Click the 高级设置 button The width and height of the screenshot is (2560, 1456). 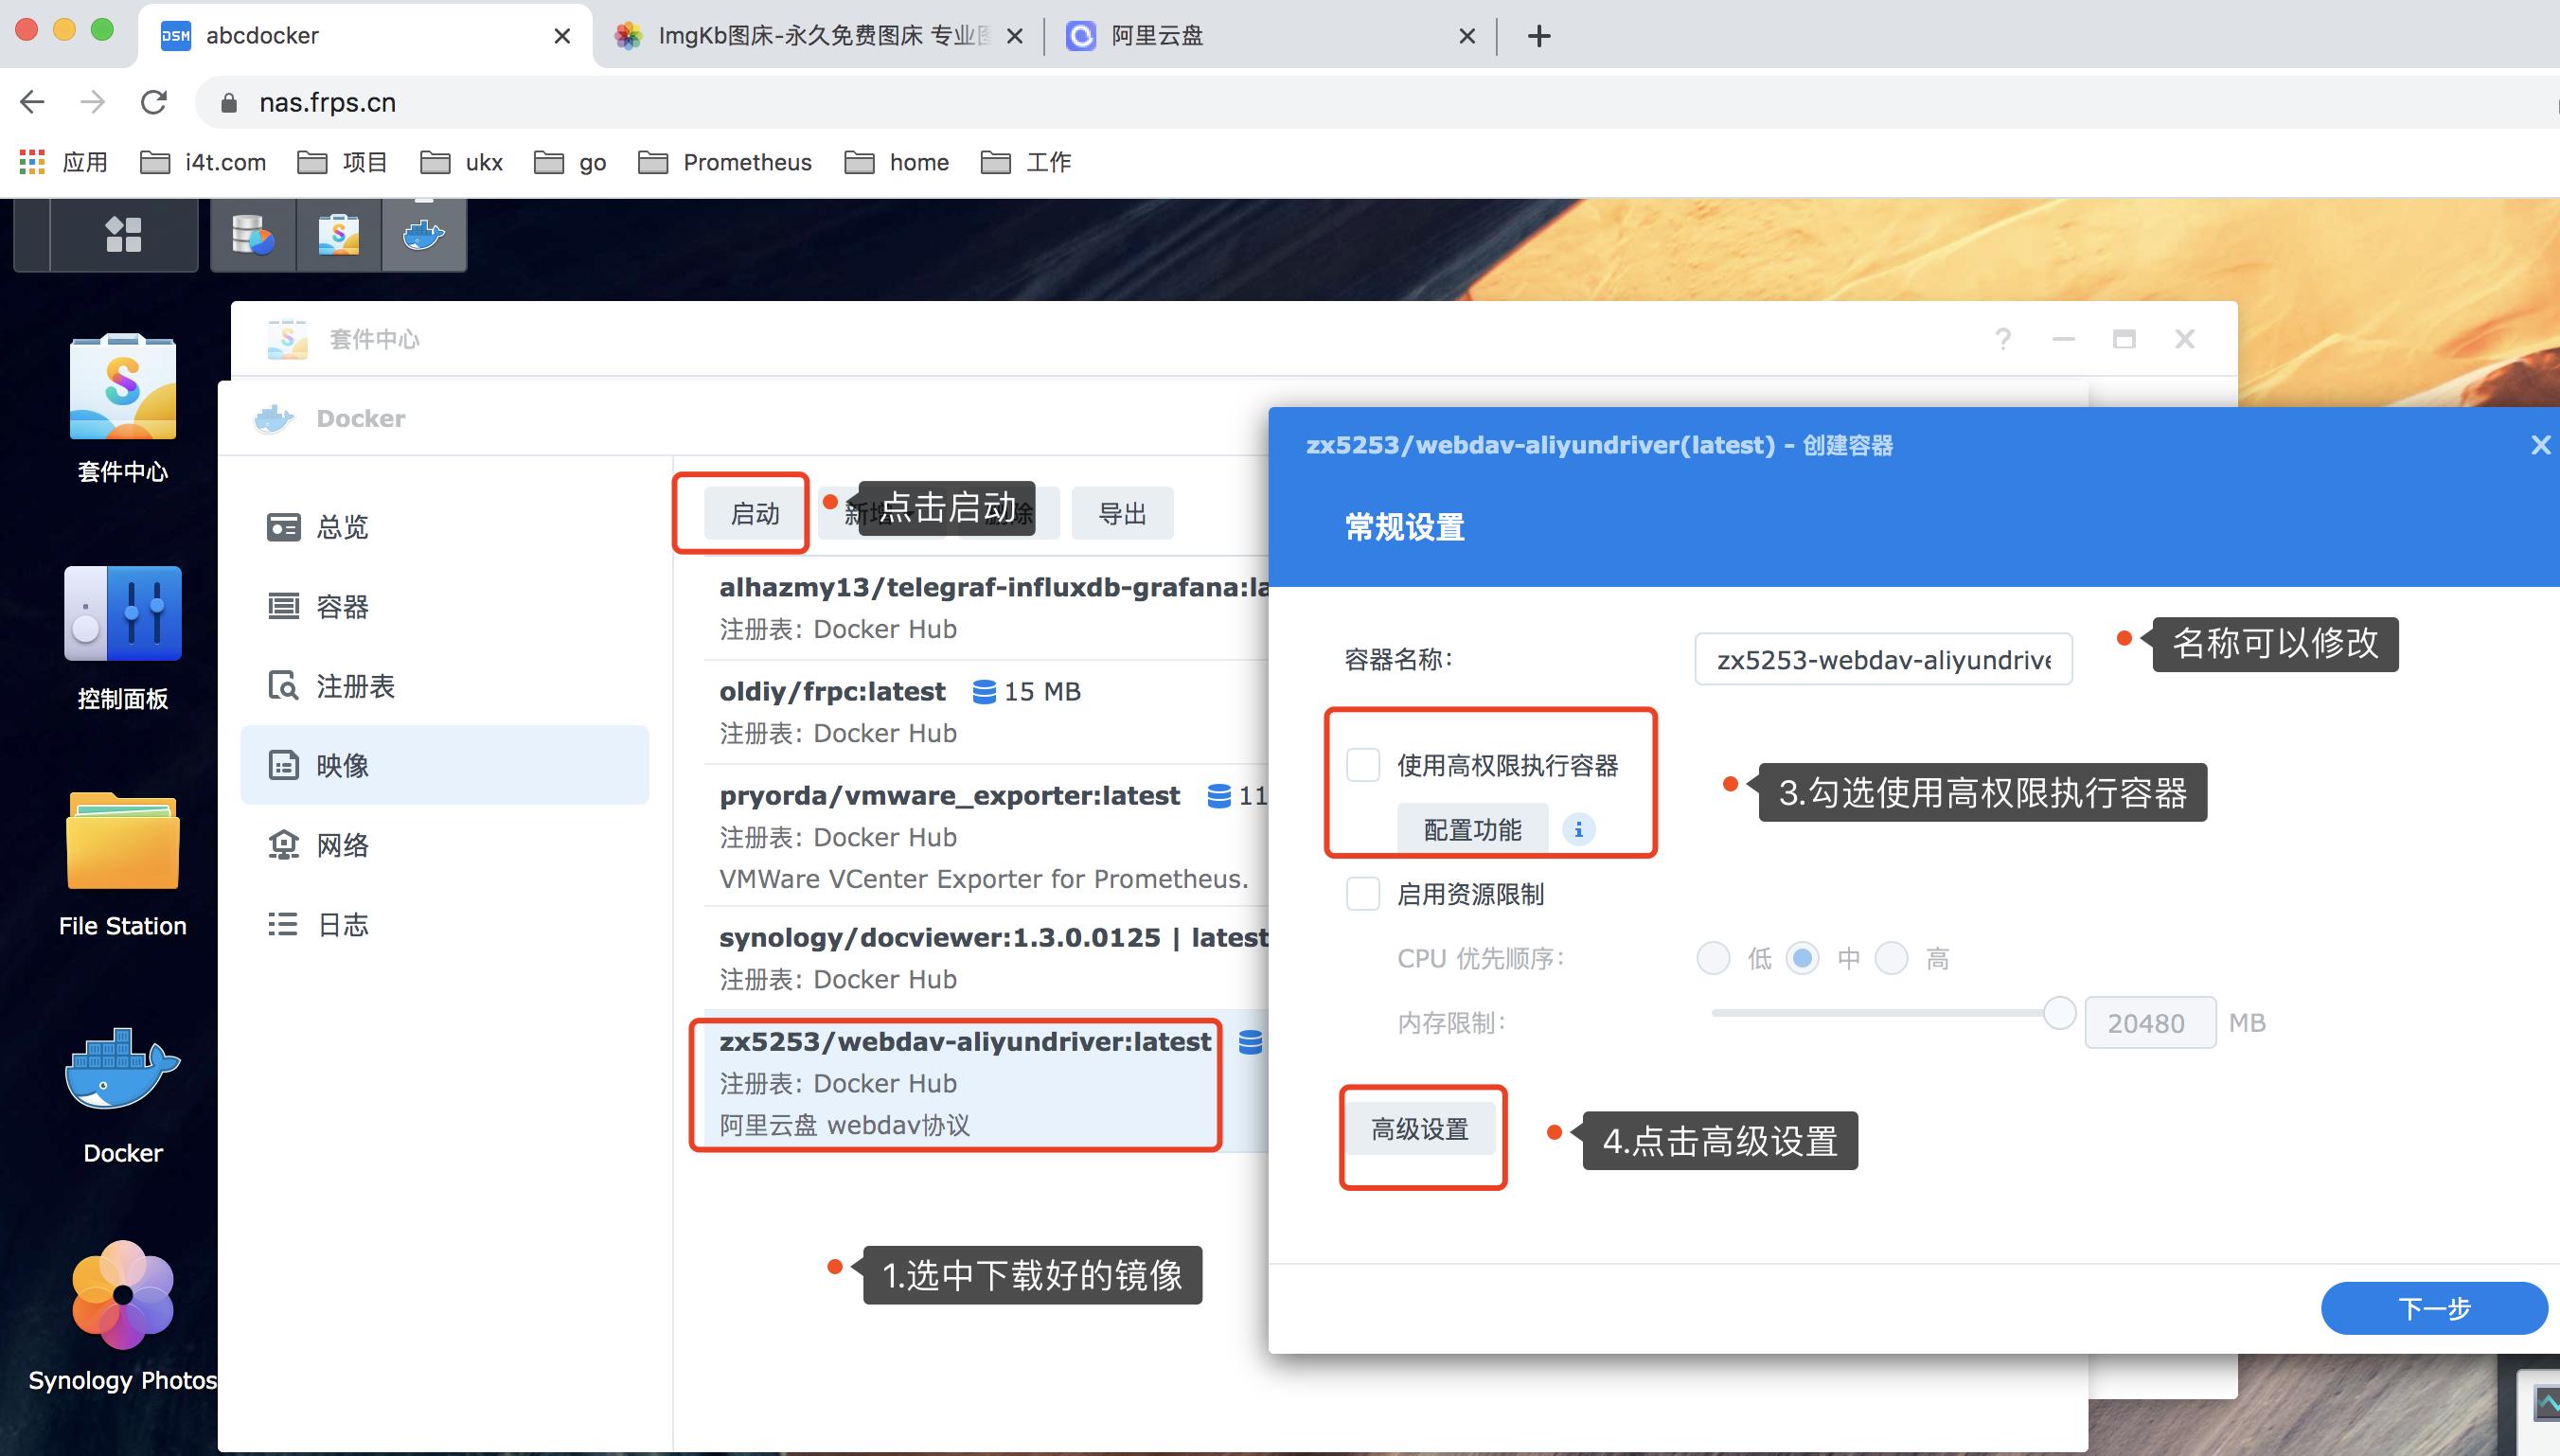pos(1420,1129)
